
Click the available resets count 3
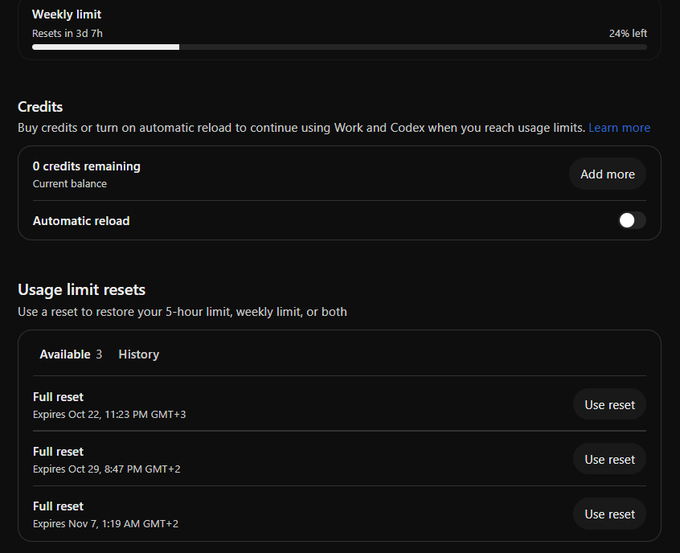point(99,354)
